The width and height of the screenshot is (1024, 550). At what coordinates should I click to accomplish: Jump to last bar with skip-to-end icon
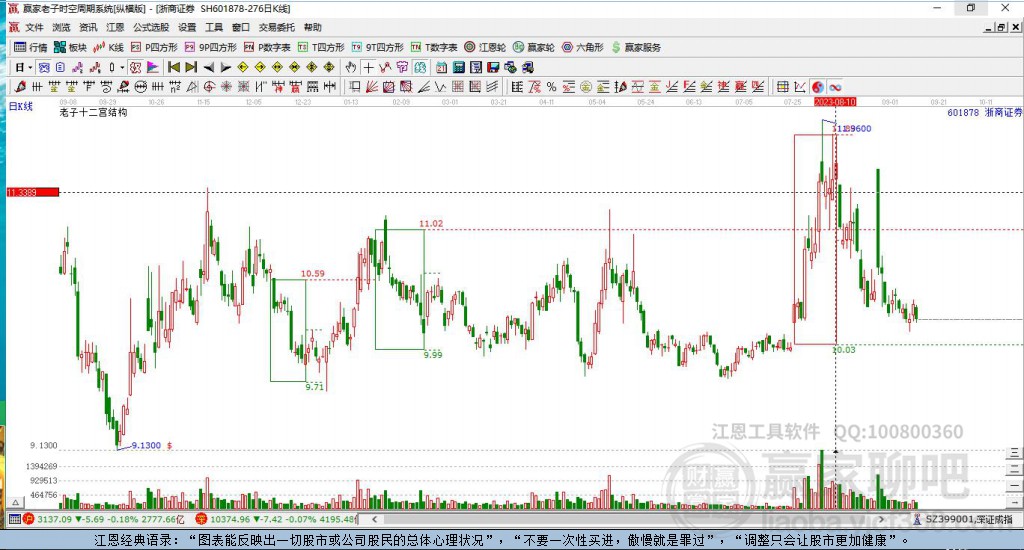[191, 67]
